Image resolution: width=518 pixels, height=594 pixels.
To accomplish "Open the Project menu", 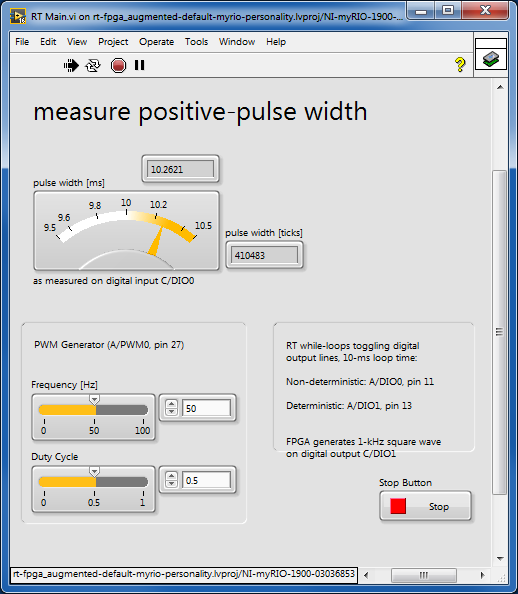I will 113,42.
